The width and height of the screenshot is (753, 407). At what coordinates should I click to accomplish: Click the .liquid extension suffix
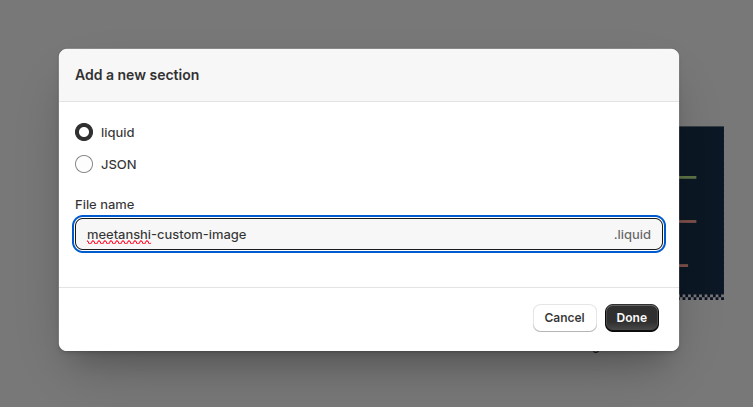click(632, 235)
